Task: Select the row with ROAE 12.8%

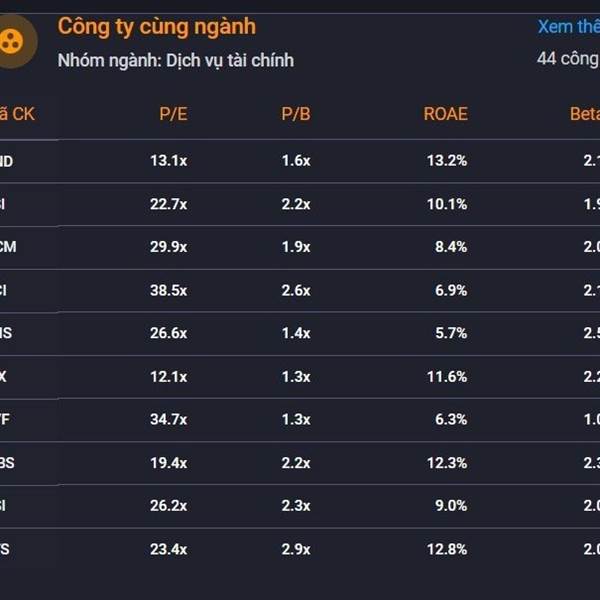Action: click(300, 549)
